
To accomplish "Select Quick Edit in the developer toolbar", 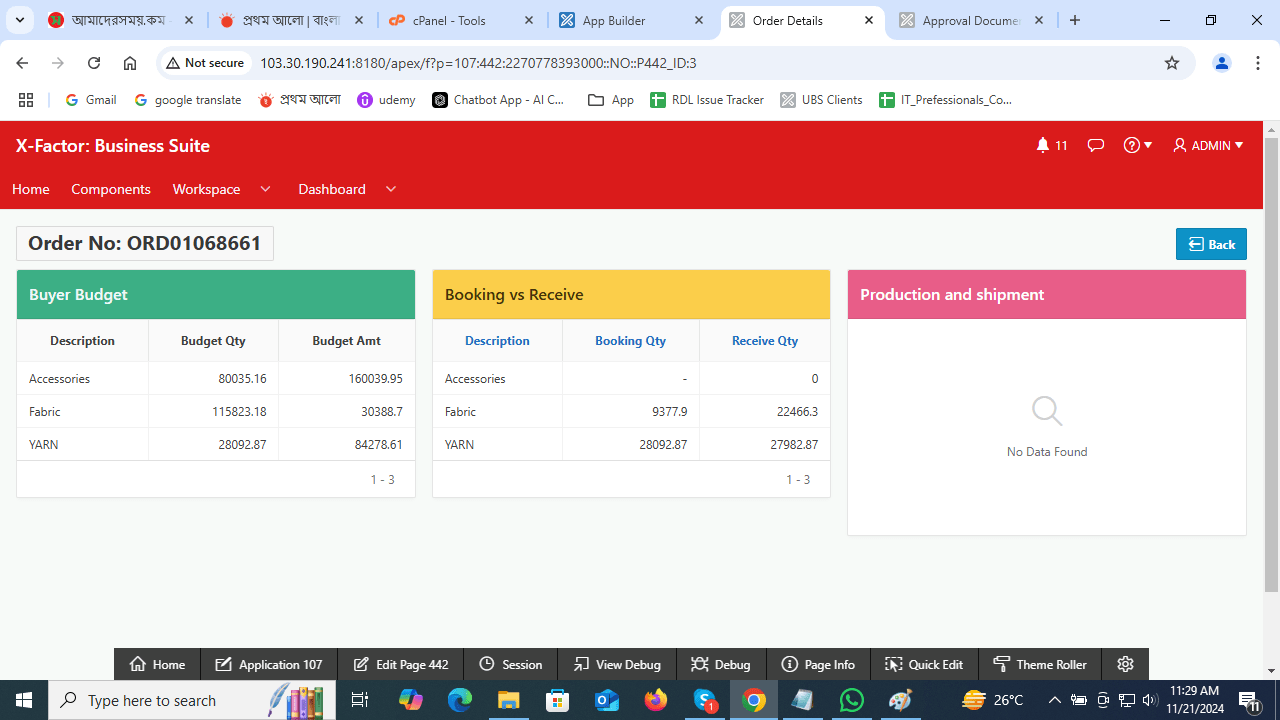I will tap(924, 664).
